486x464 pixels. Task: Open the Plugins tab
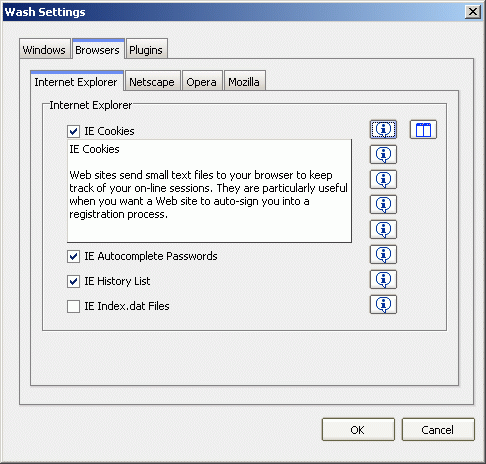point(146,50)
